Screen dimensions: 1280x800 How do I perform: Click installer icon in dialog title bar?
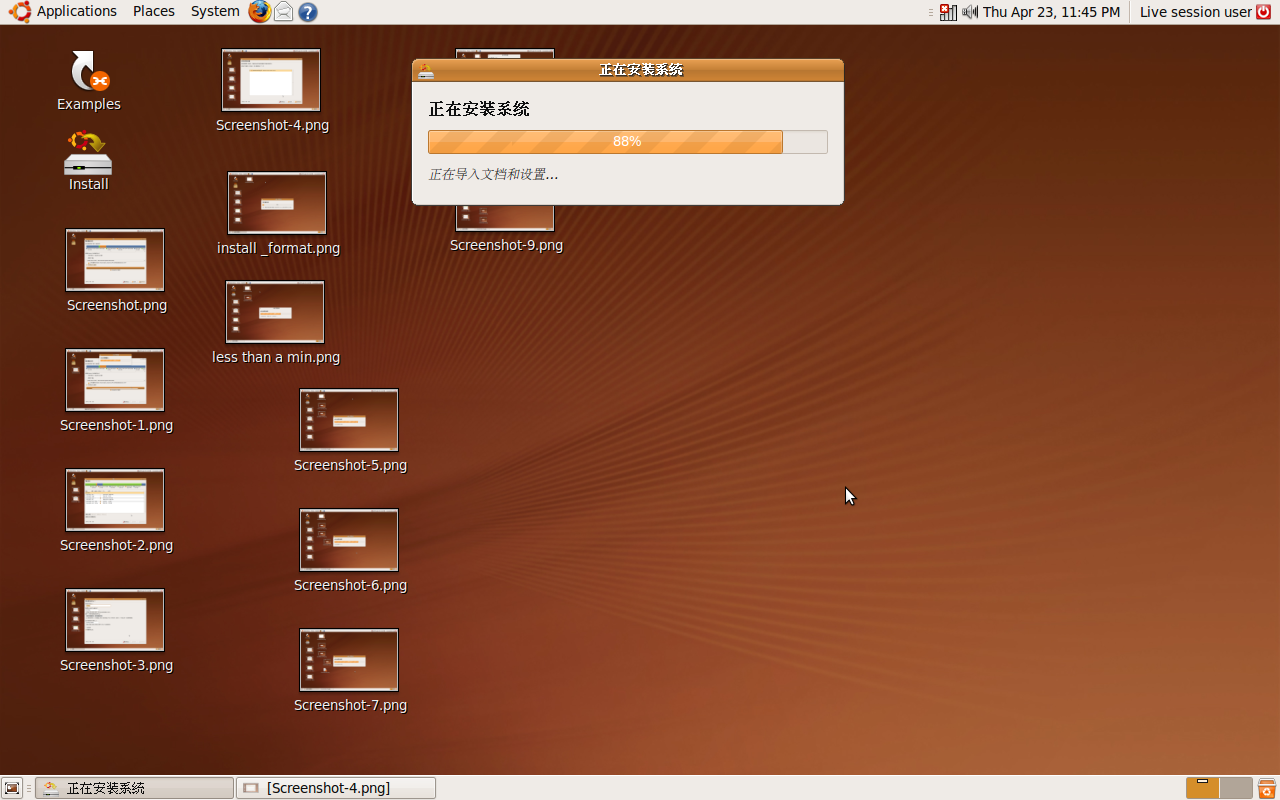(x=426, y=70)
